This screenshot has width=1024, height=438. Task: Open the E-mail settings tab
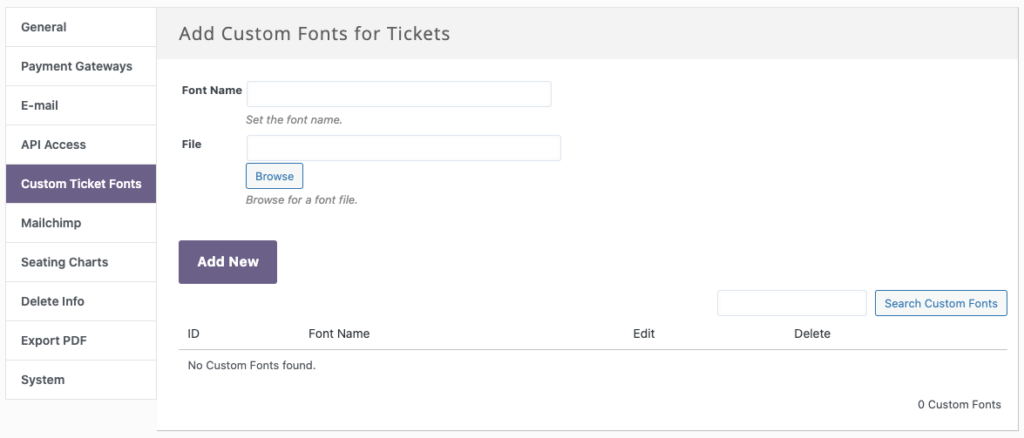coord(81,106)
